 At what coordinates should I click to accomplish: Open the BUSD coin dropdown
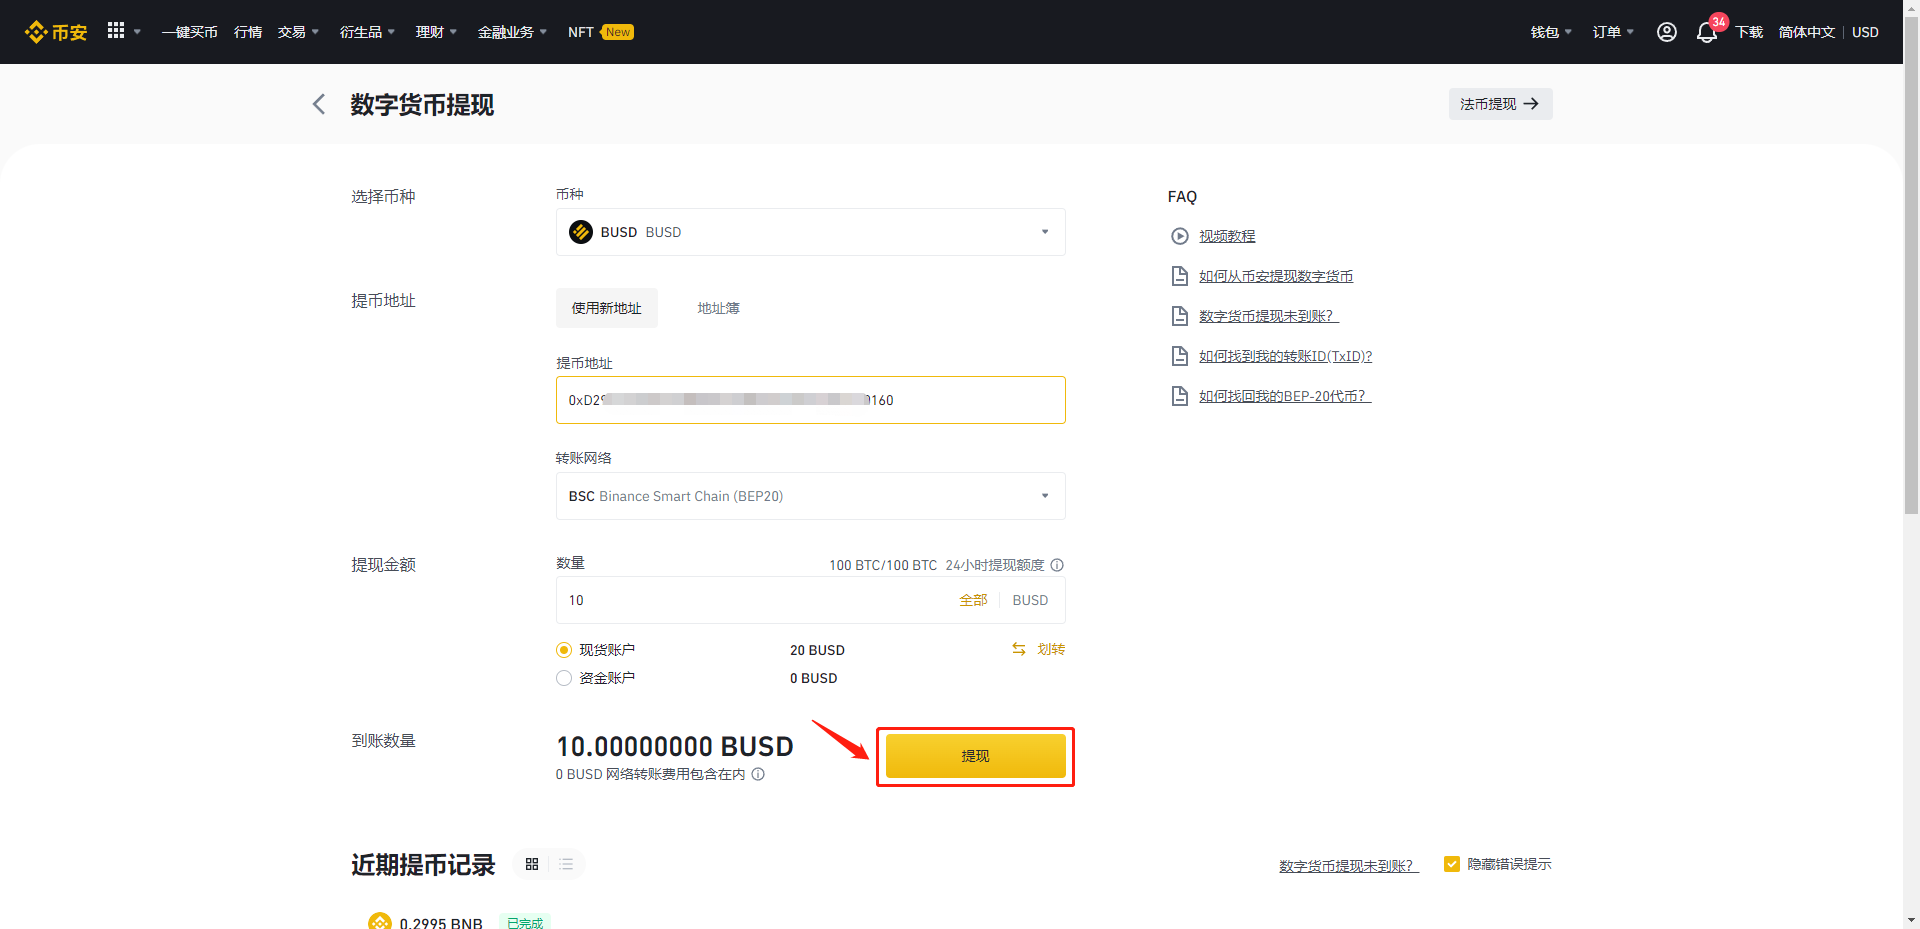811,232
